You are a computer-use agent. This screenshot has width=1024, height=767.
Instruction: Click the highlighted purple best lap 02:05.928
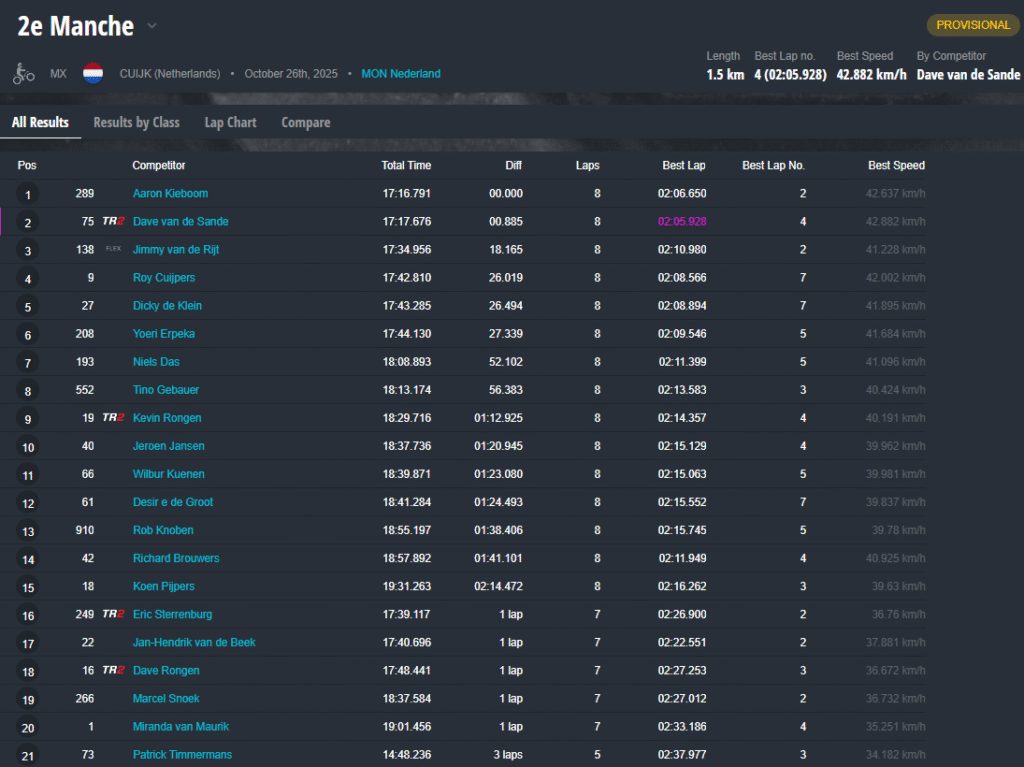pyautogui.click(x=682, y=222)
